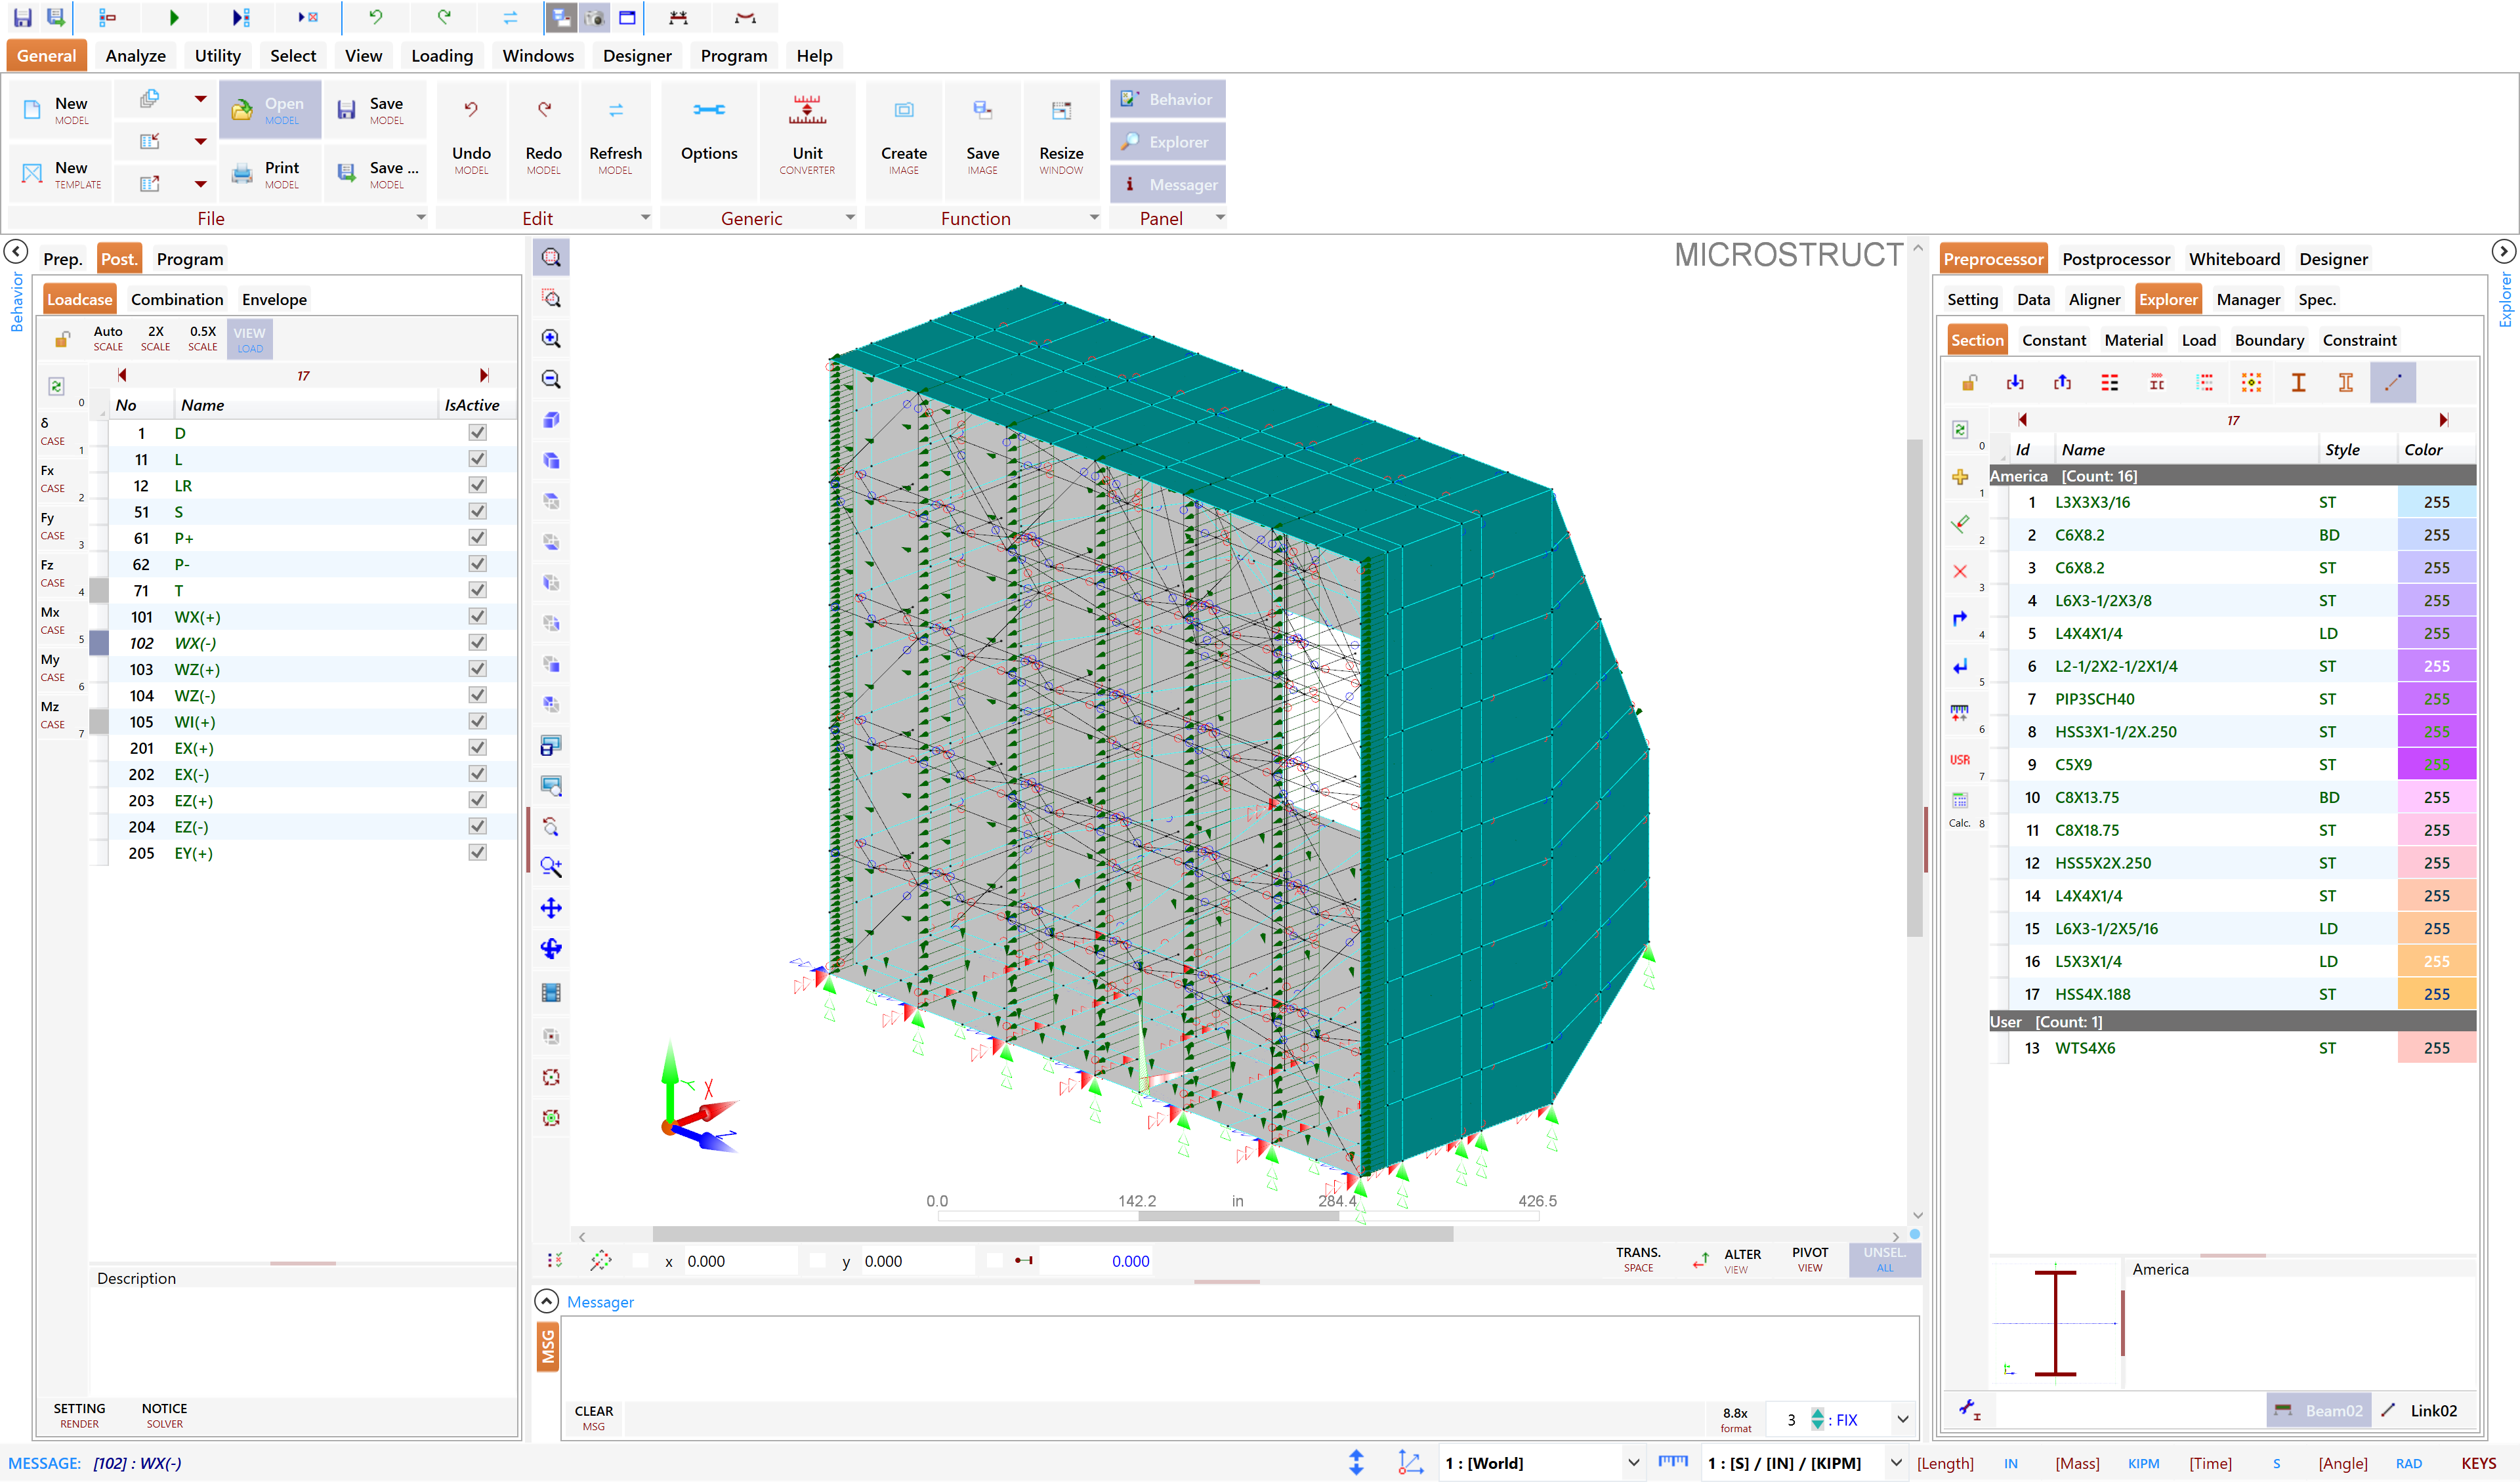Click the zoom-in magnifier in view toolbar
Screen dimensions: 2520x1482
[551, 338]
